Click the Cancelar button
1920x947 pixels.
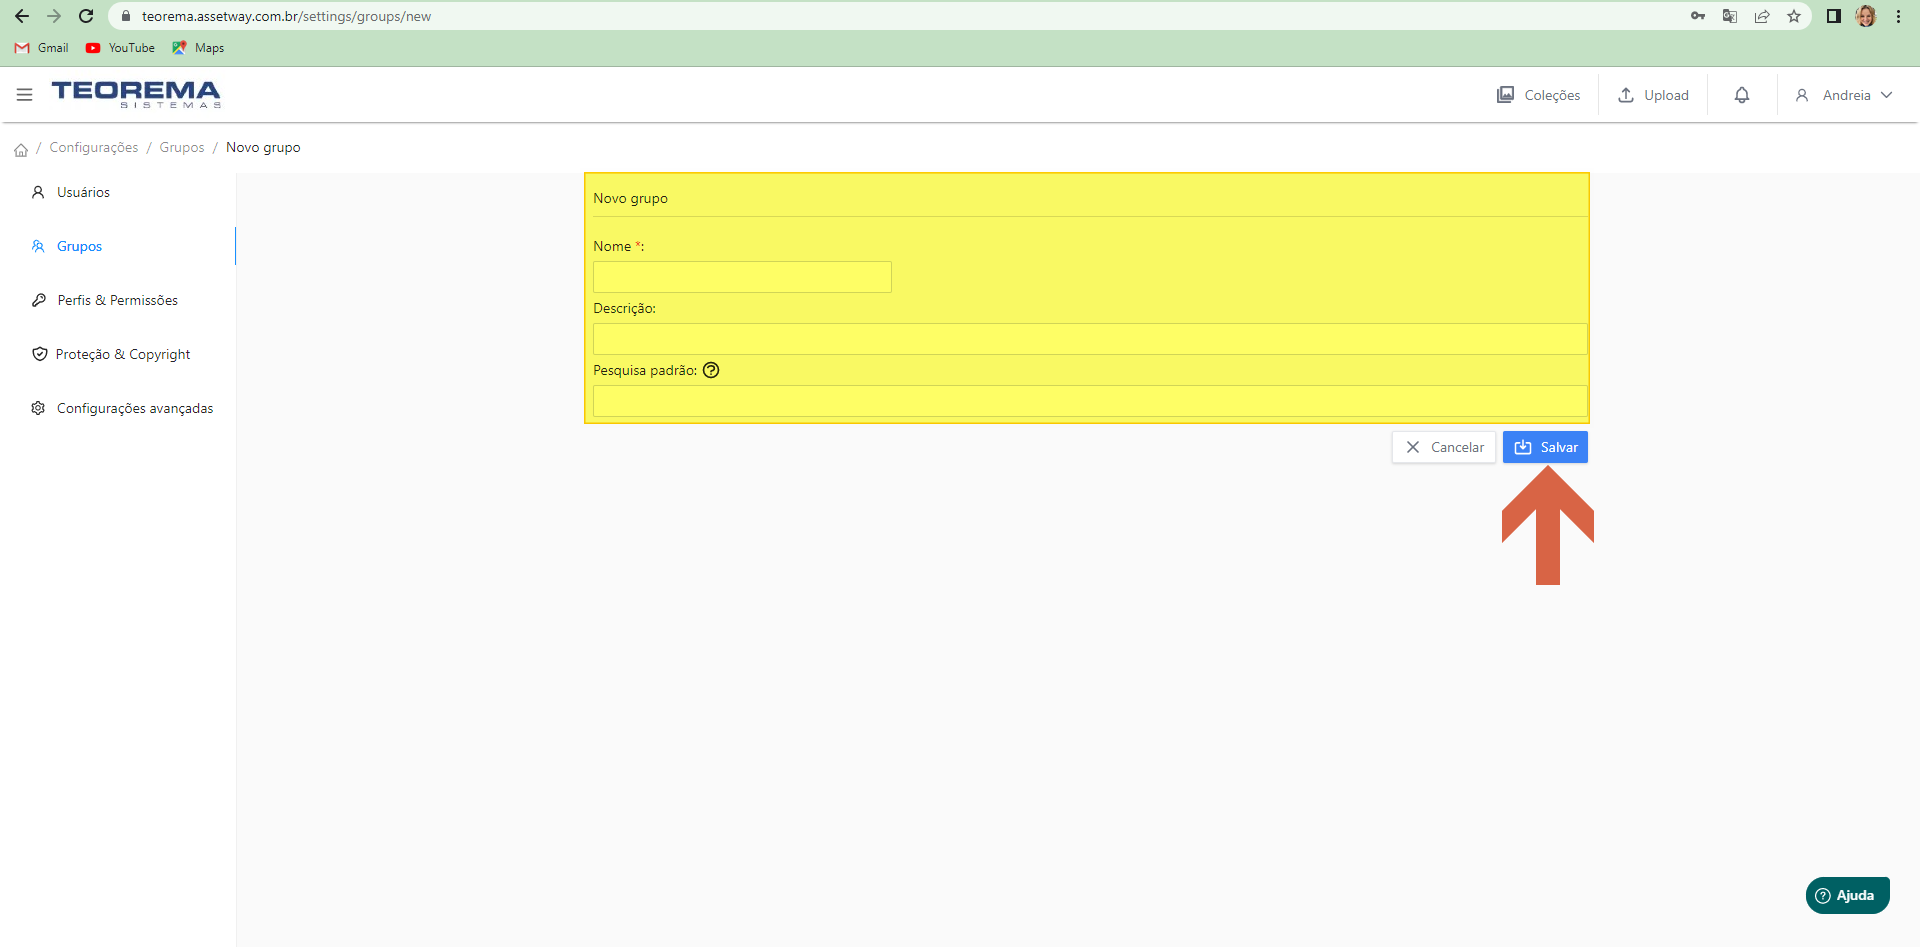(x=1444, y=447)
